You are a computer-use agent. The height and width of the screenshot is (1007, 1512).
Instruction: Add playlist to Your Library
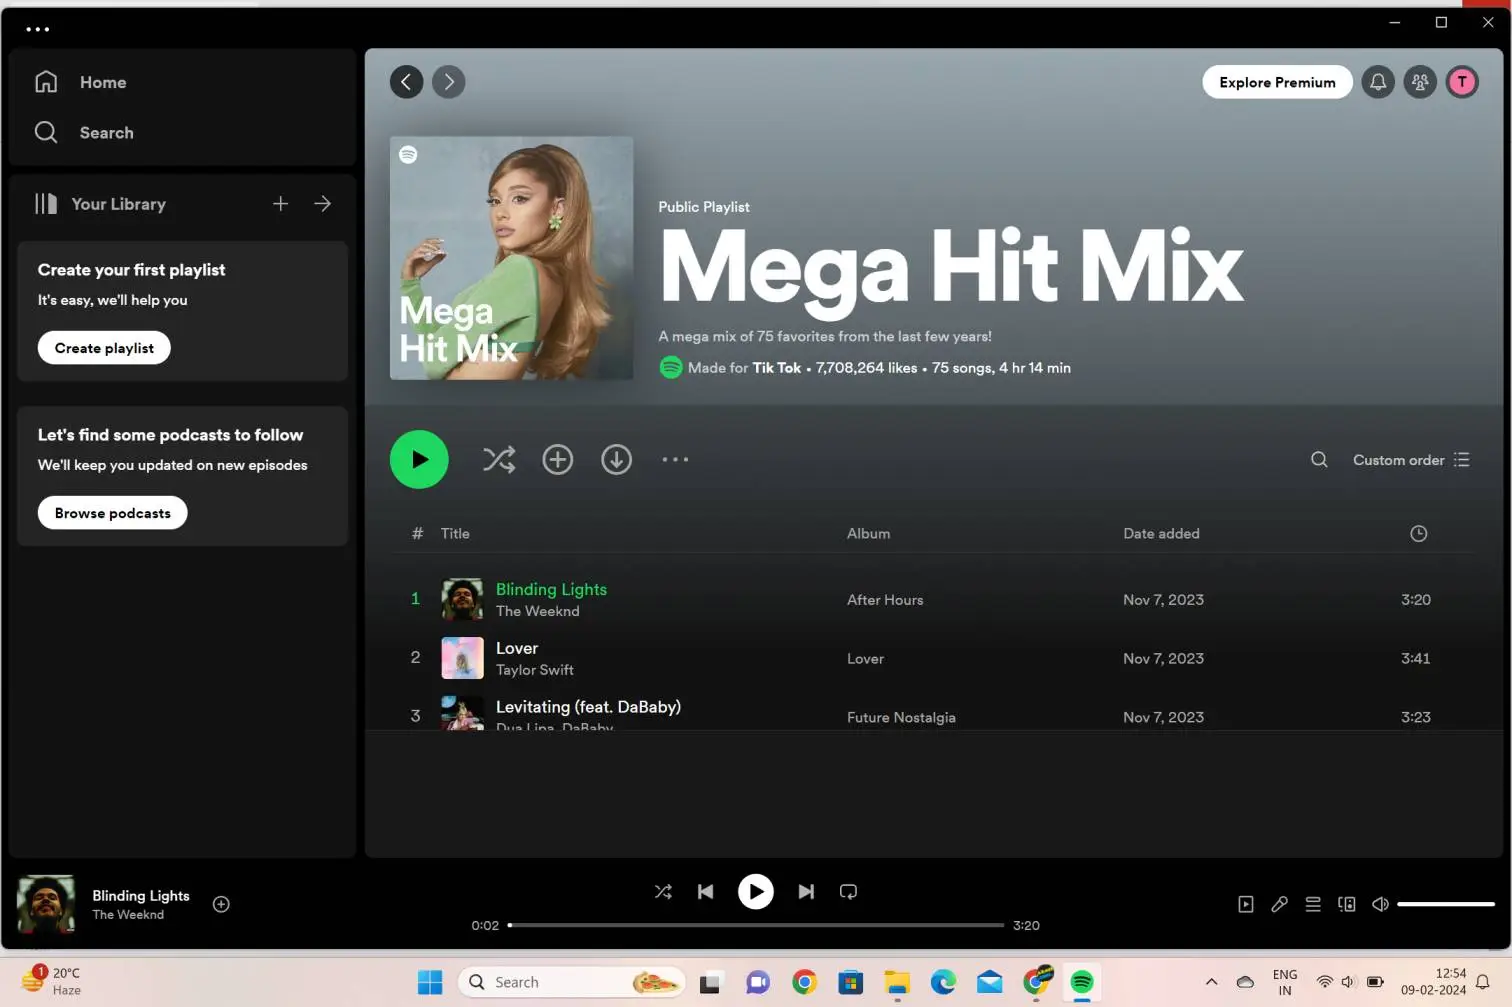point(558,460)
